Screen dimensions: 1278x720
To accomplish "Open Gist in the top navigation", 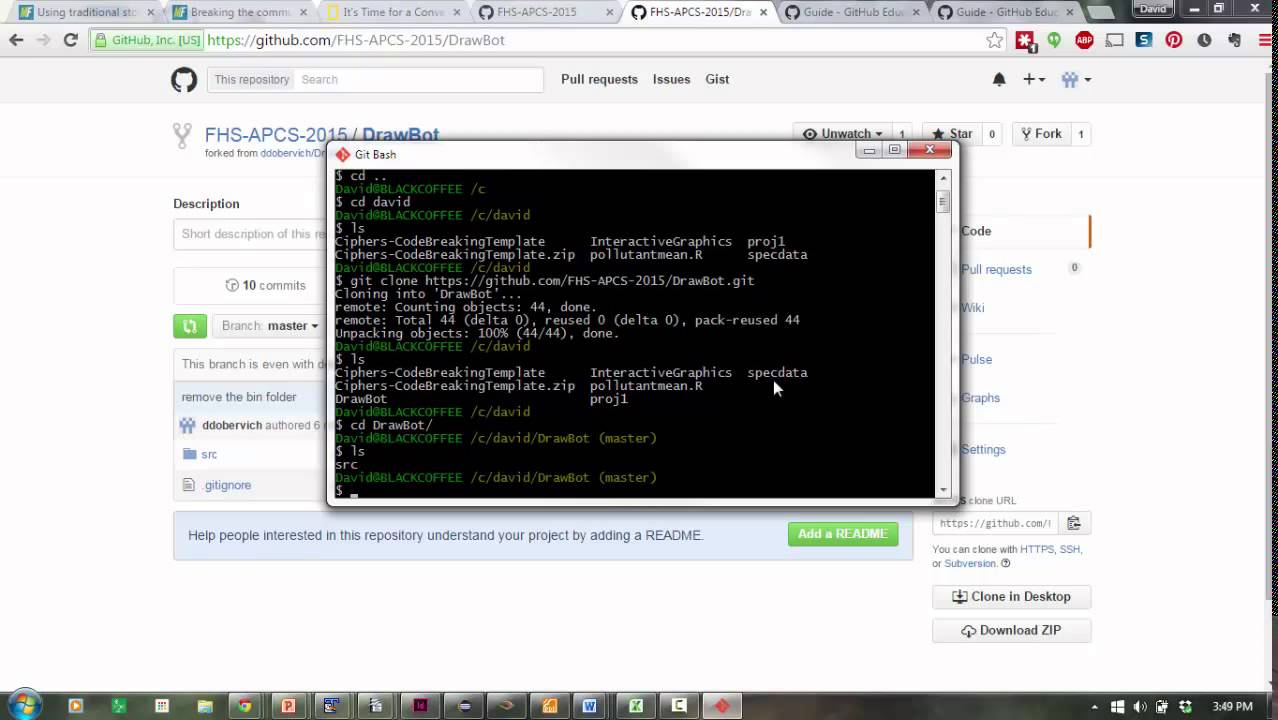I will click(x=717, y=79).
